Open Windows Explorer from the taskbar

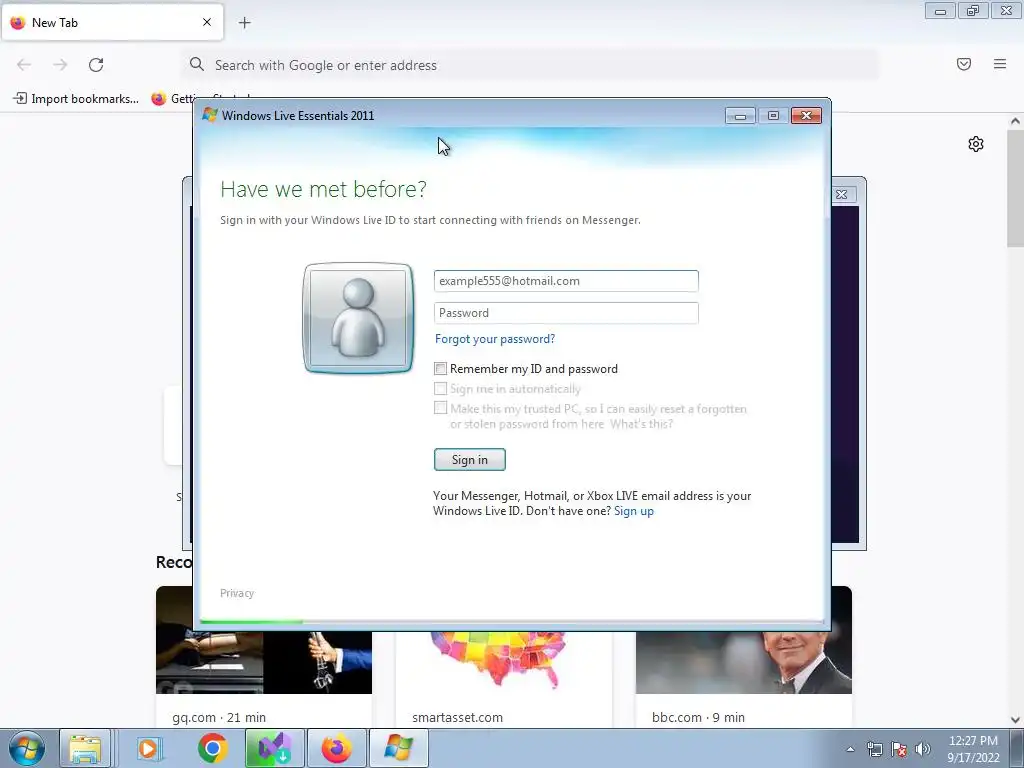tap(85, 748)
